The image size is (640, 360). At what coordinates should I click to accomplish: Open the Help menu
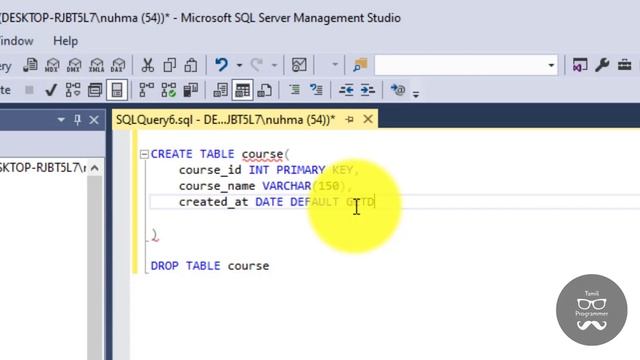tap(65, 41)
